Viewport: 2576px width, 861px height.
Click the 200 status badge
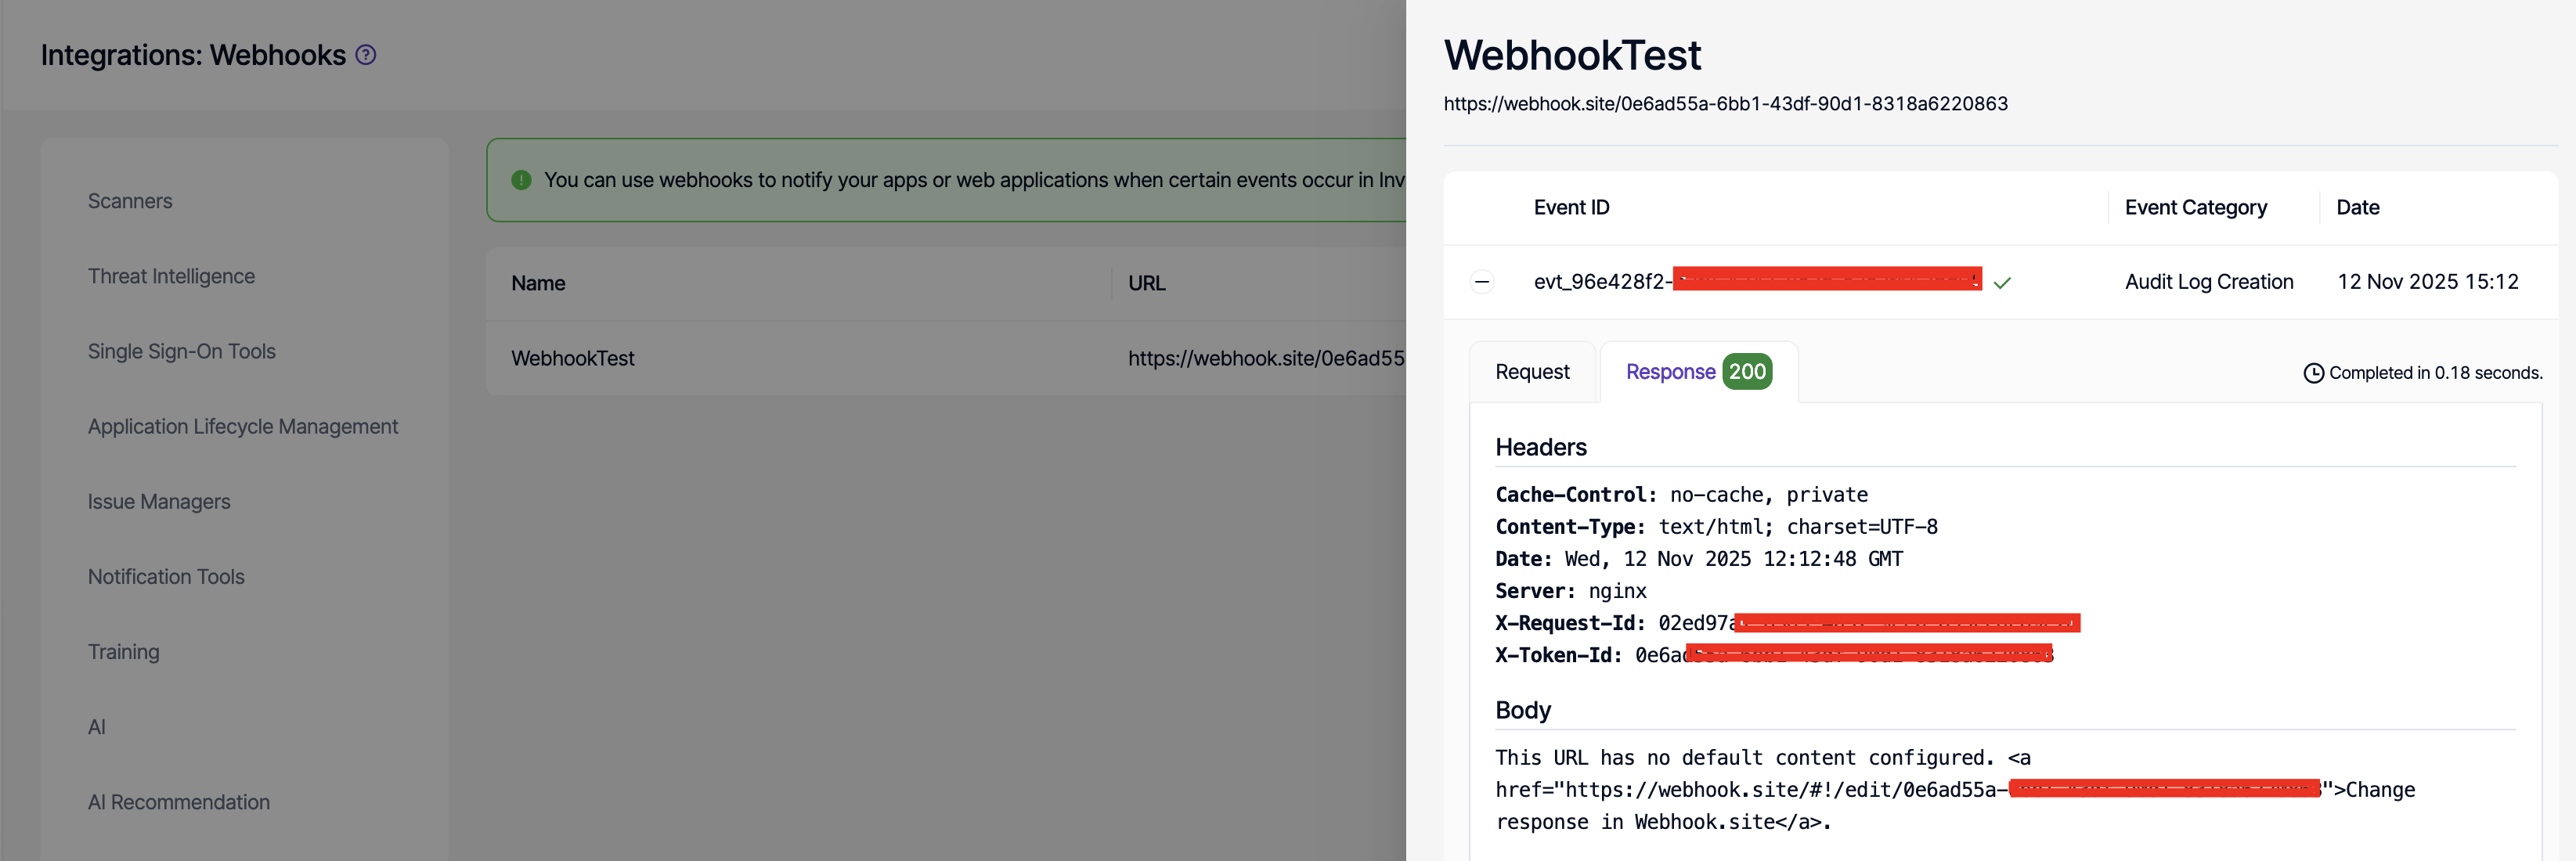coord(1747,372)
